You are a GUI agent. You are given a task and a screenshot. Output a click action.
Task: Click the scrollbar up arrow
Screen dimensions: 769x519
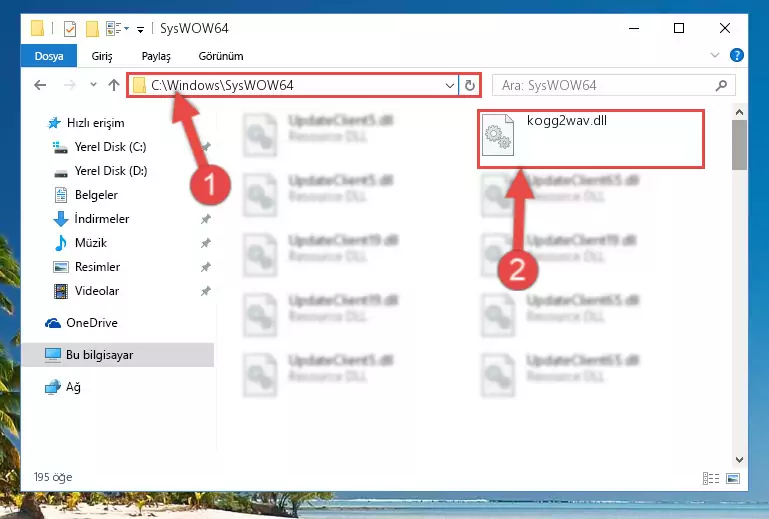pos(739,112)
